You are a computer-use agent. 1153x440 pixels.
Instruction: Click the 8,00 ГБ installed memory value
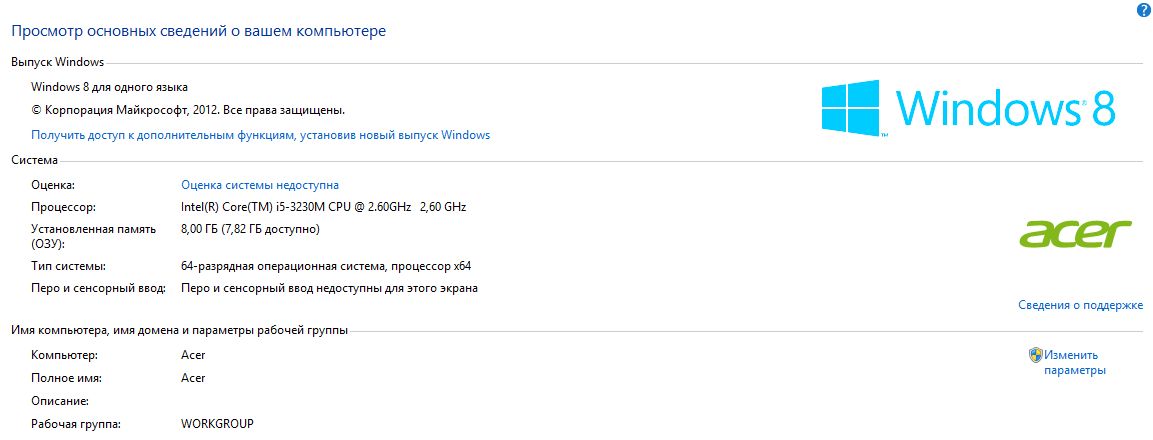[x=250, y=230]
